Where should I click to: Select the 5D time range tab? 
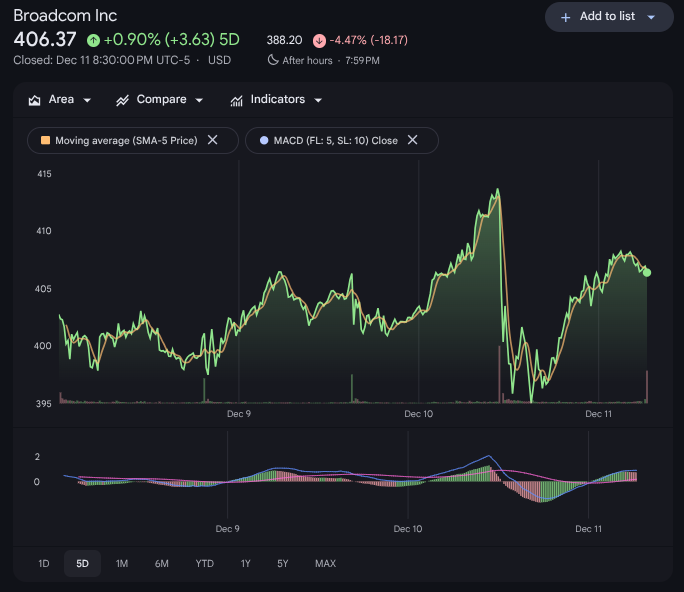[x=82, y=564]
